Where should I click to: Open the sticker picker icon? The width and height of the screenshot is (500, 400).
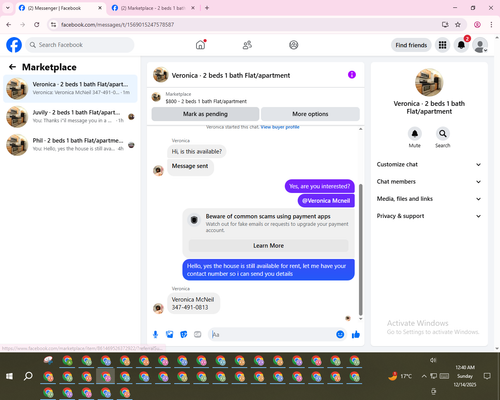(x=184, y=334)
